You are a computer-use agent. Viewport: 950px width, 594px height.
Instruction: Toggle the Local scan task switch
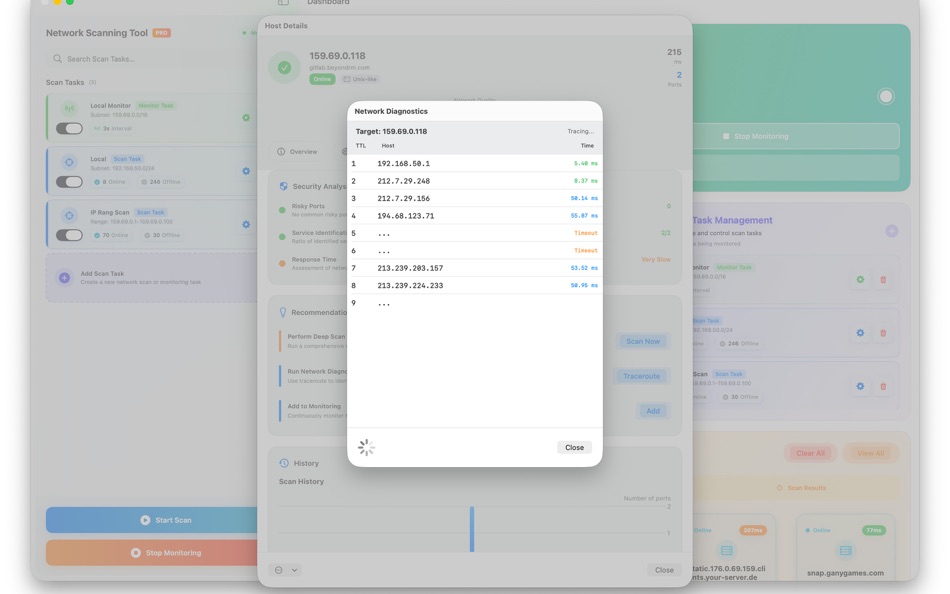pos(69,182)
